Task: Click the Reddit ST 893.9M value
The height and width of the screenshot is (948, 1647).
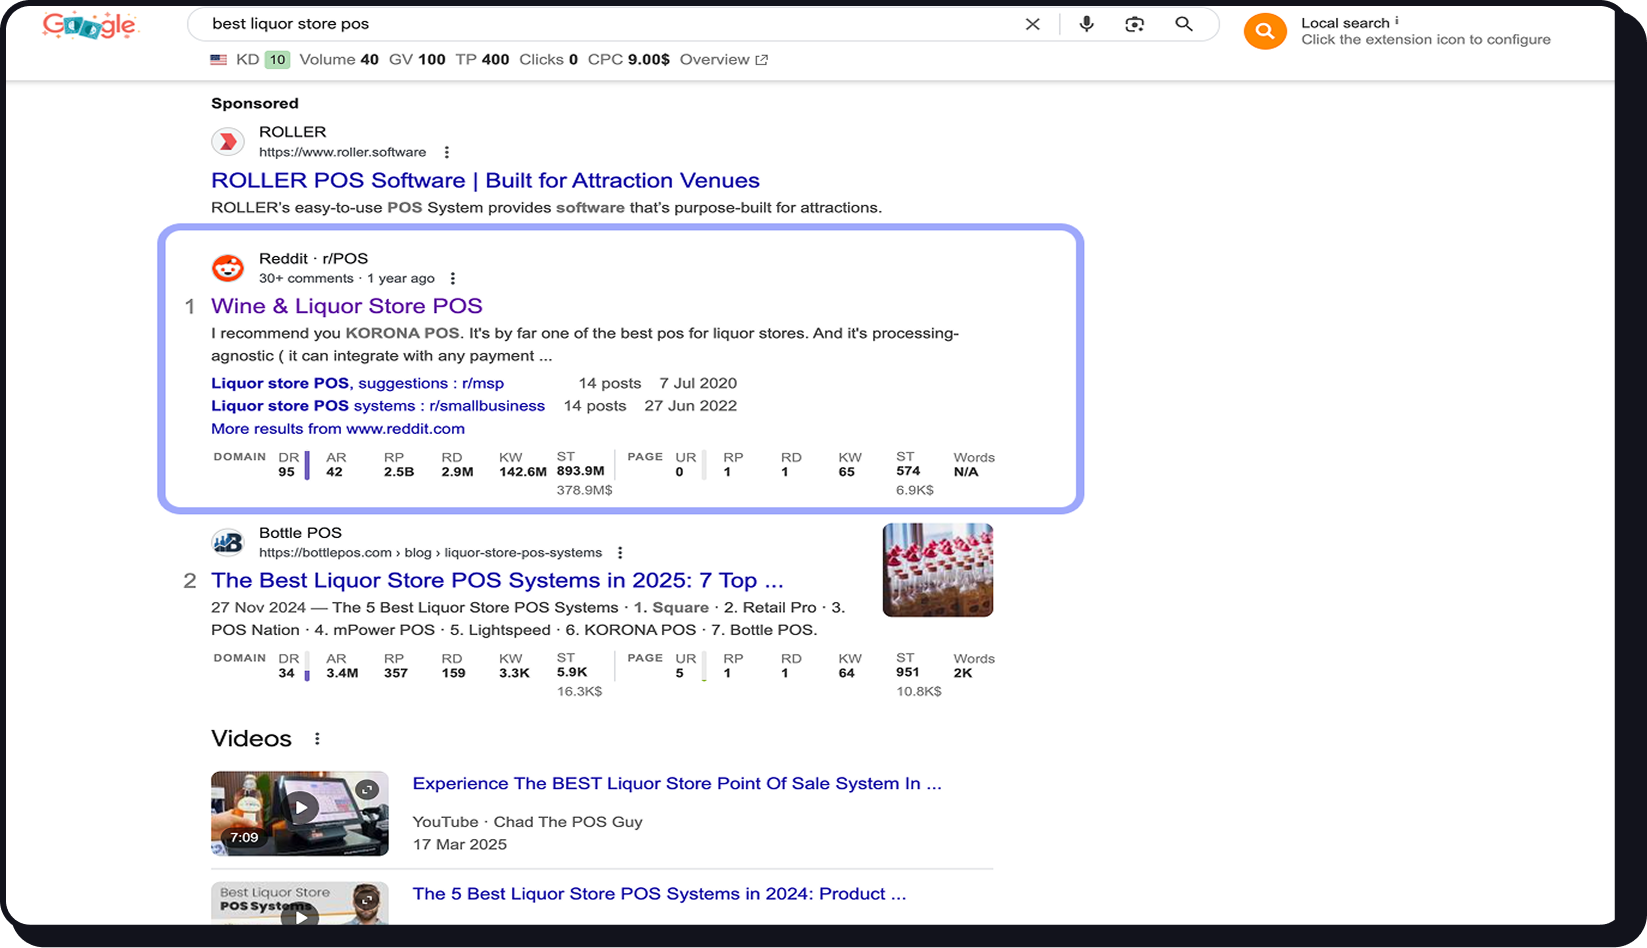Action: coord(581,471)
